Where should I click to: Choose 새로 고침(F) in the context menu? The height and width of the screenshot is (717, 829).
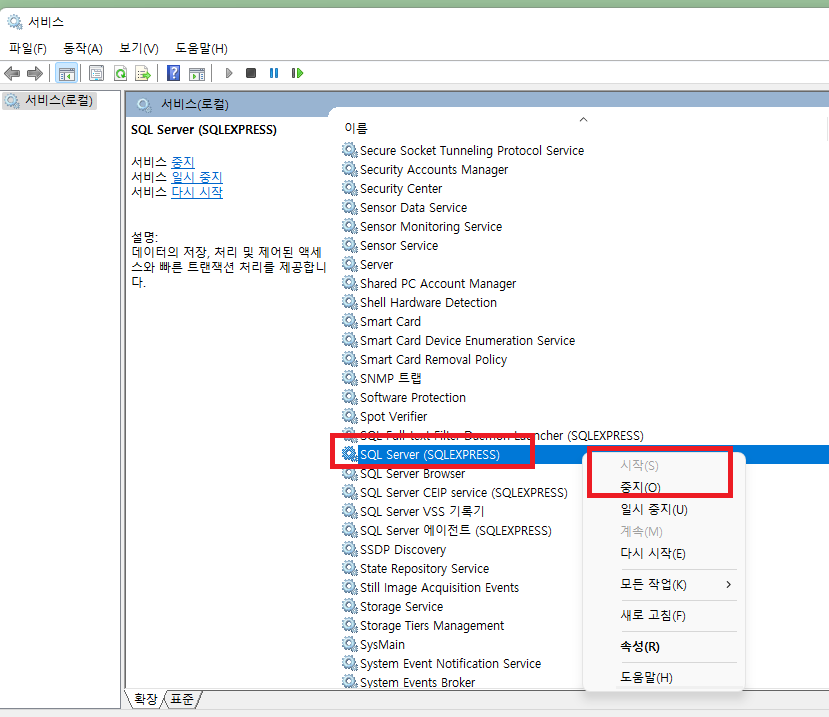pyautogui.click(x=652, y=615)
